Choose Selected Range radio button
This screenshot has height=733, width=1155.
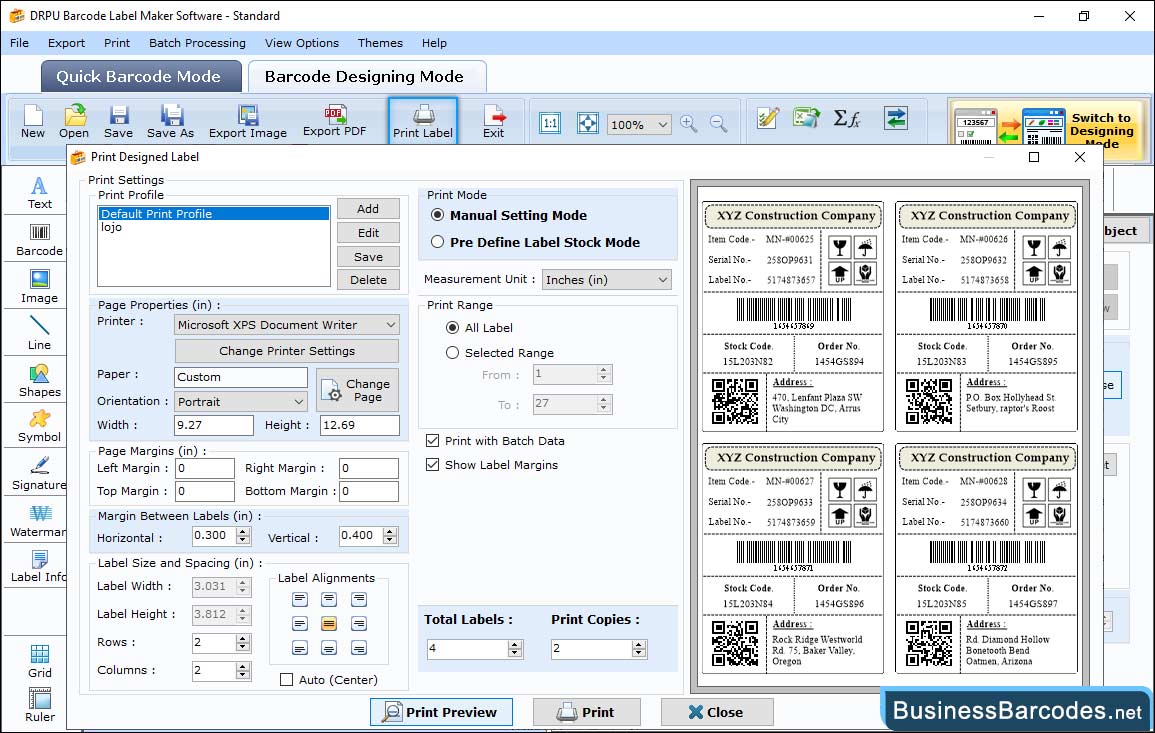click(452, 353)
